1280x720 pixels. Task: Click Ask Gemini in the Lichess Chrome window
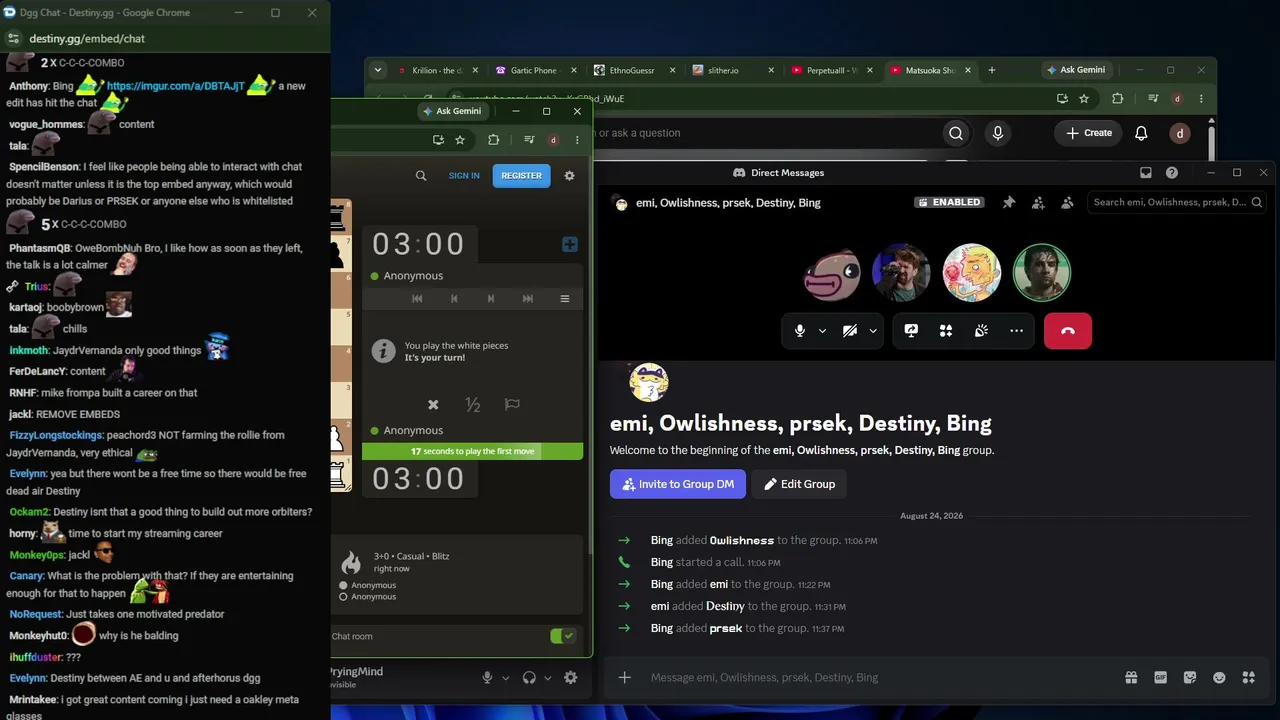click(x=452, y=111)
